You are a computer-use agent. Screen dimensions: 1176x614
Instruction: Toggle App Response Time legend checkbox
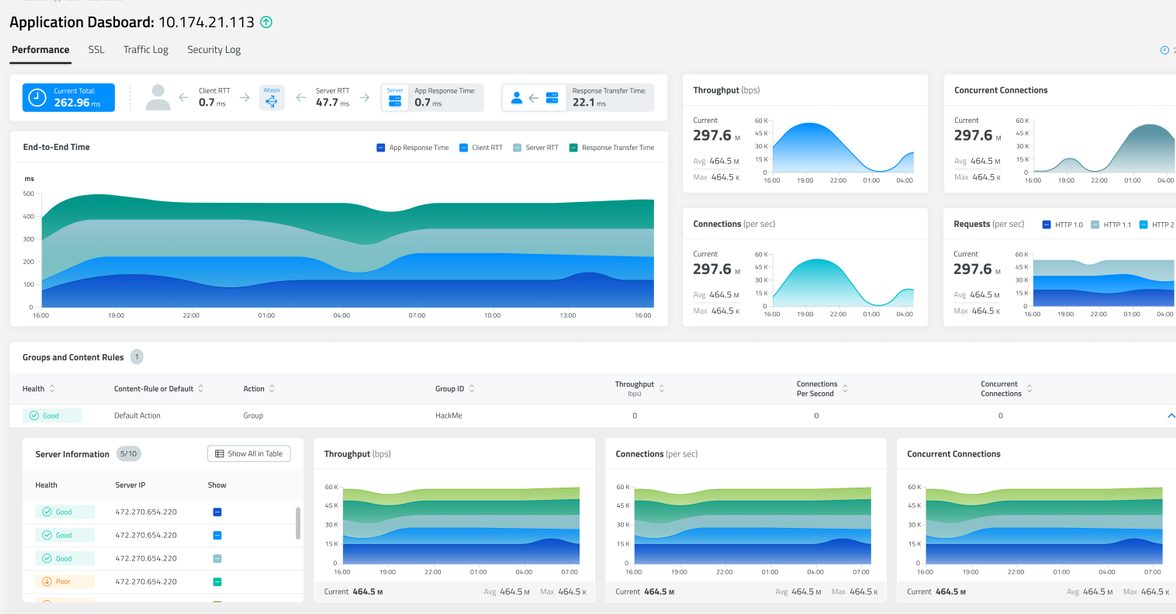(380, 148)
